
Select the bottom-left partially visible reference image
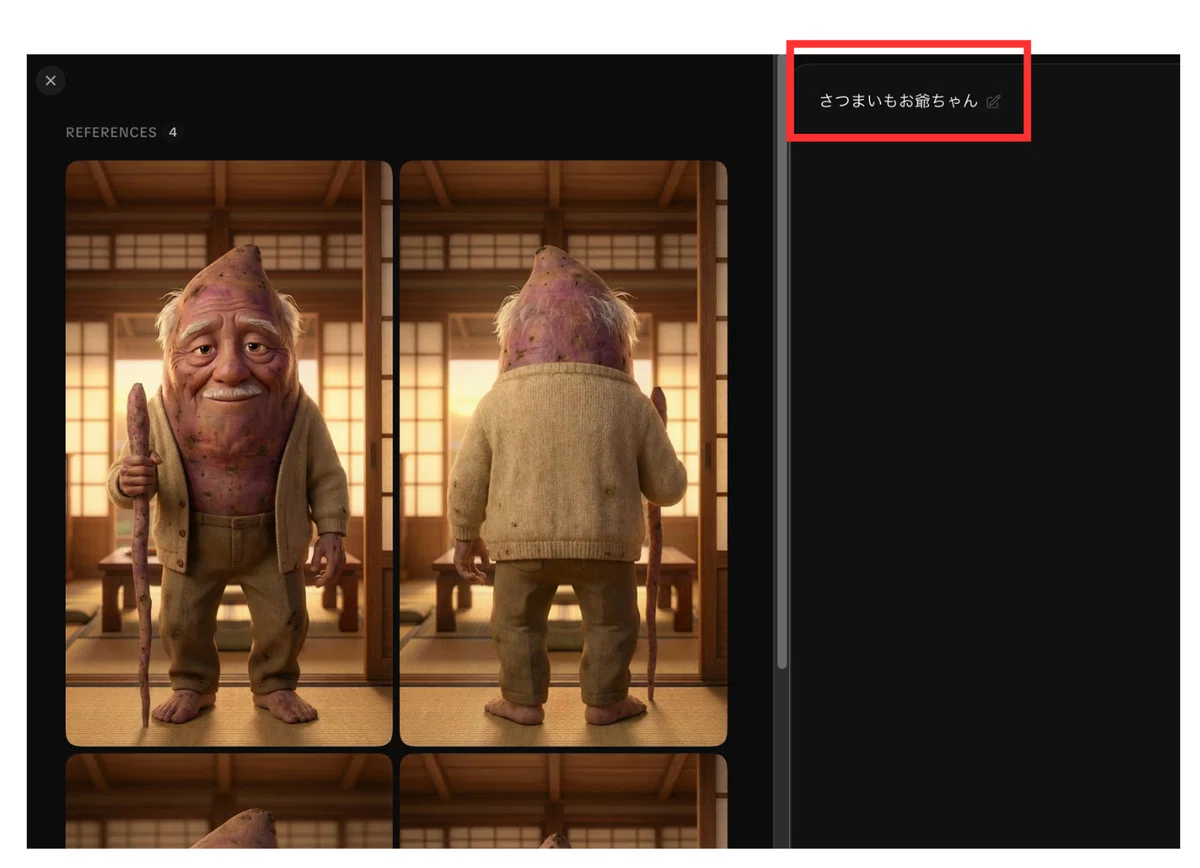click(229, 801)
